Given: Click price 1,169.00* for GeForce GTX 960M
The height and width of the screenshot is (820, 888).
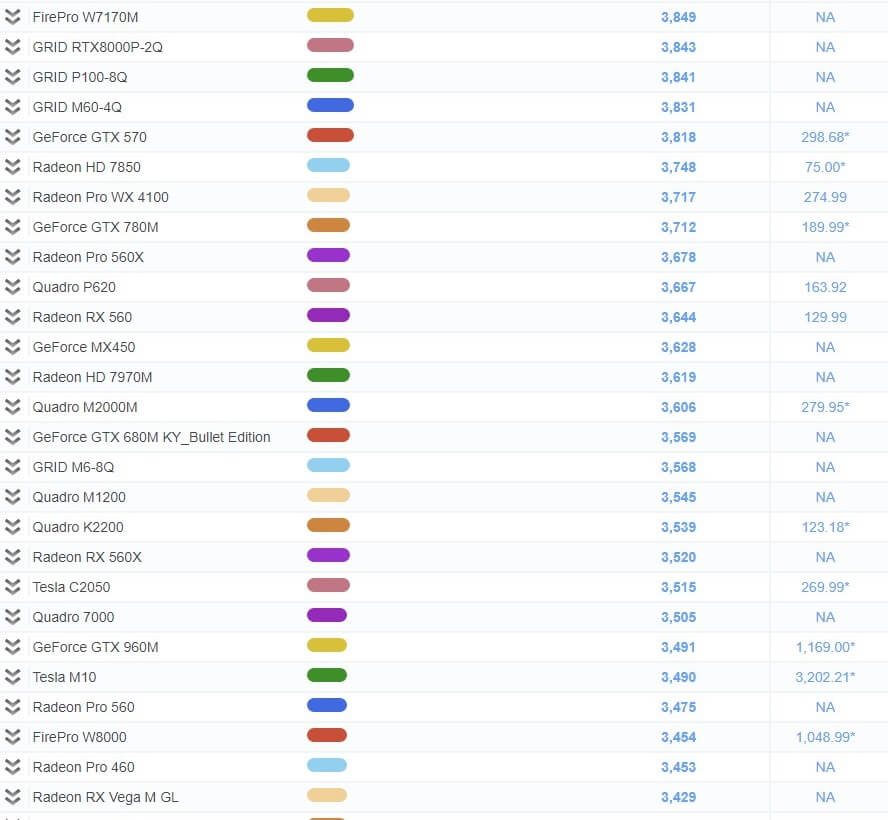Looking at the screenshot, I should pyautogui.click(x=825, y=648).
